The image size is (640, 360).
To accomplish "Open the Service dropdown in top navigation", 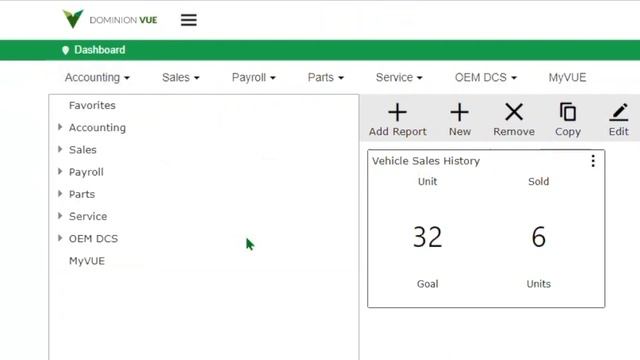I will 399,78.
